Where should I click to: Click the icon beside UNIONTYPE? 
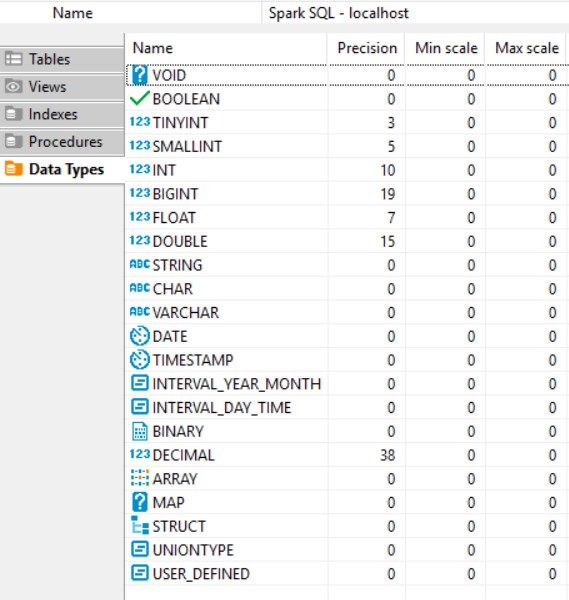(x=140, y=549)
